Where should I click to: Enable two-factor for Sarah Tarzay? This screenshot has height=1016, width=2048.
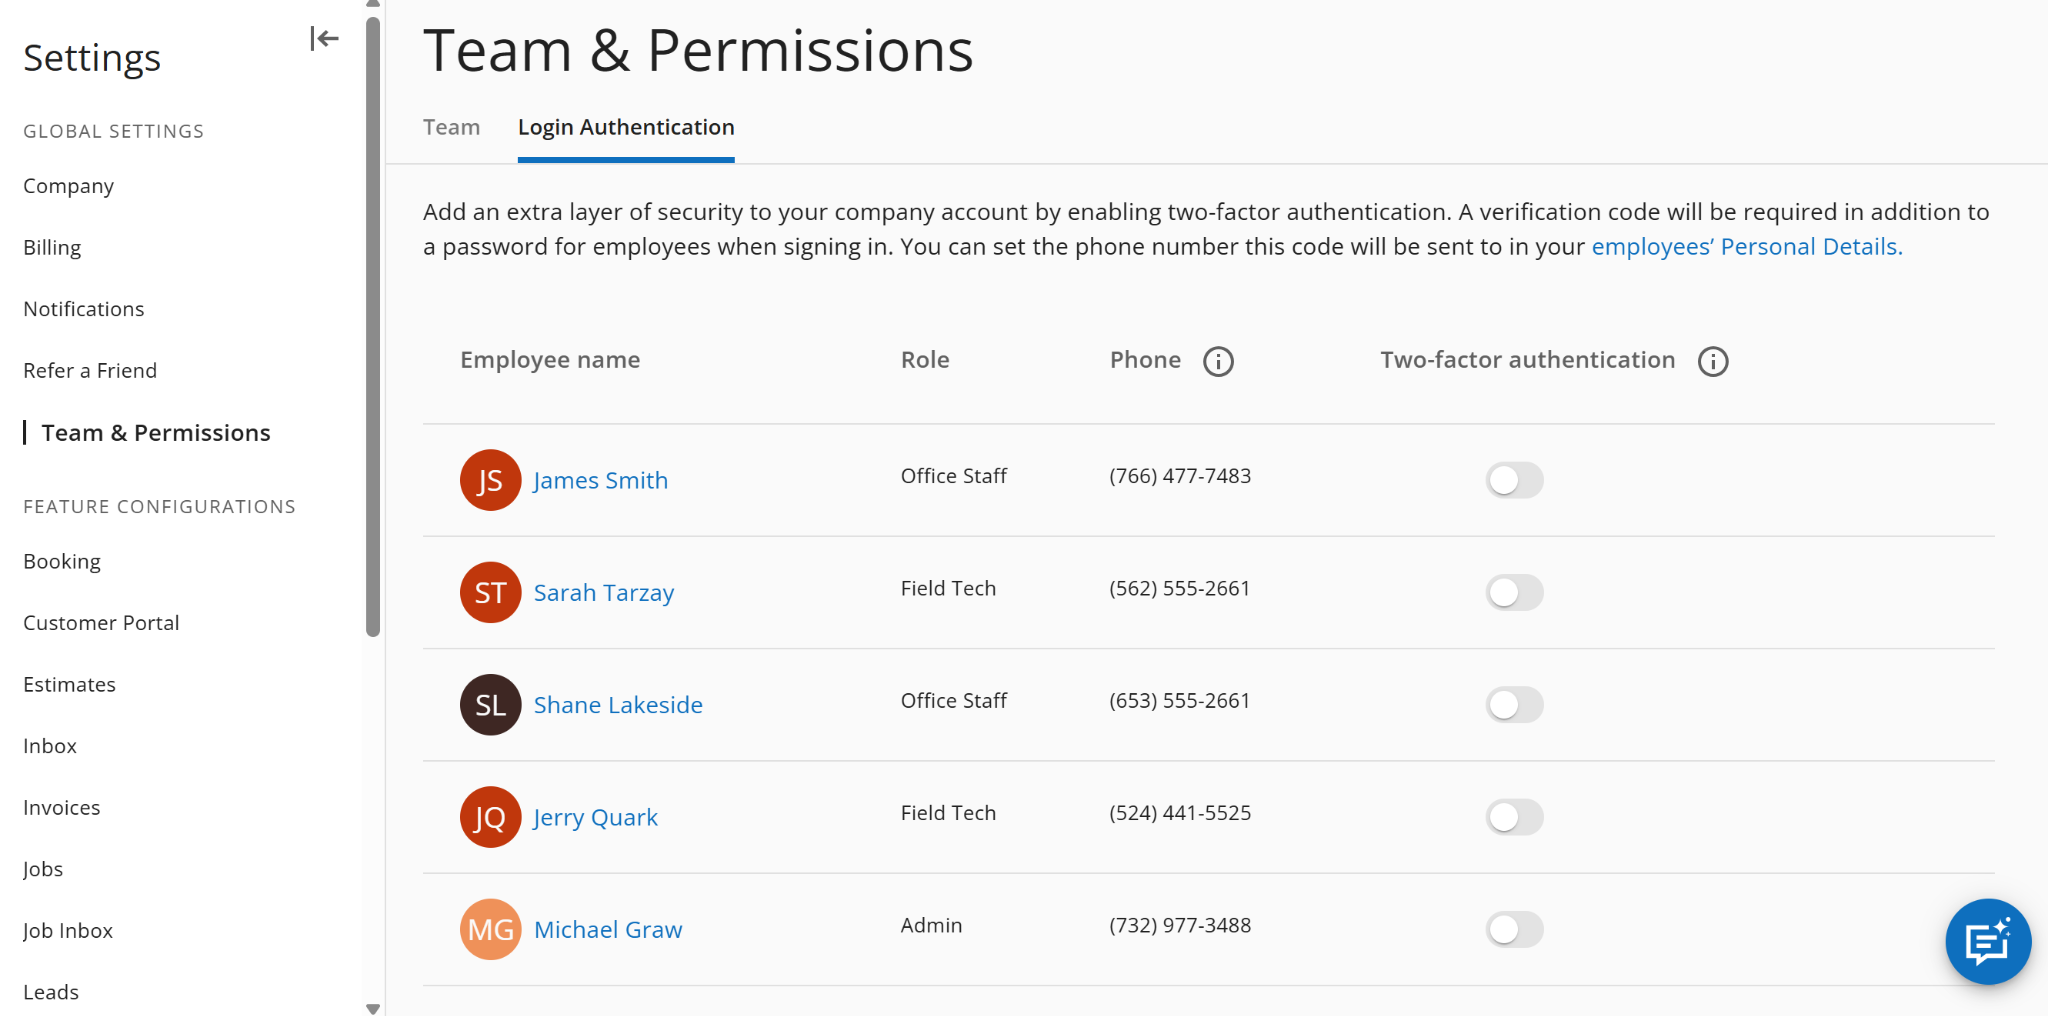[x=1514, y=592]
